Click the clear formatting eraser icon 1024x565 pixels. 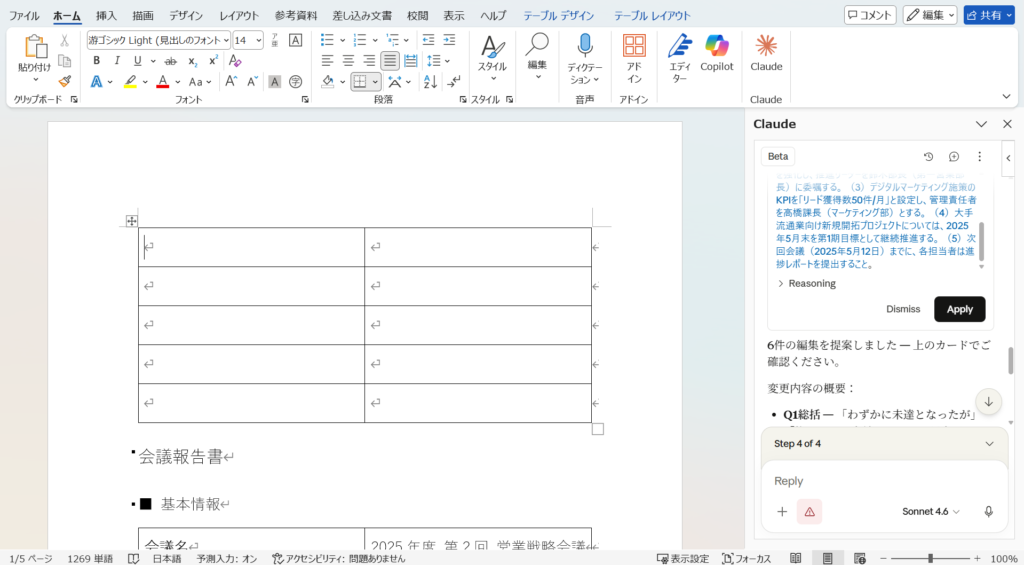(235, 61)
